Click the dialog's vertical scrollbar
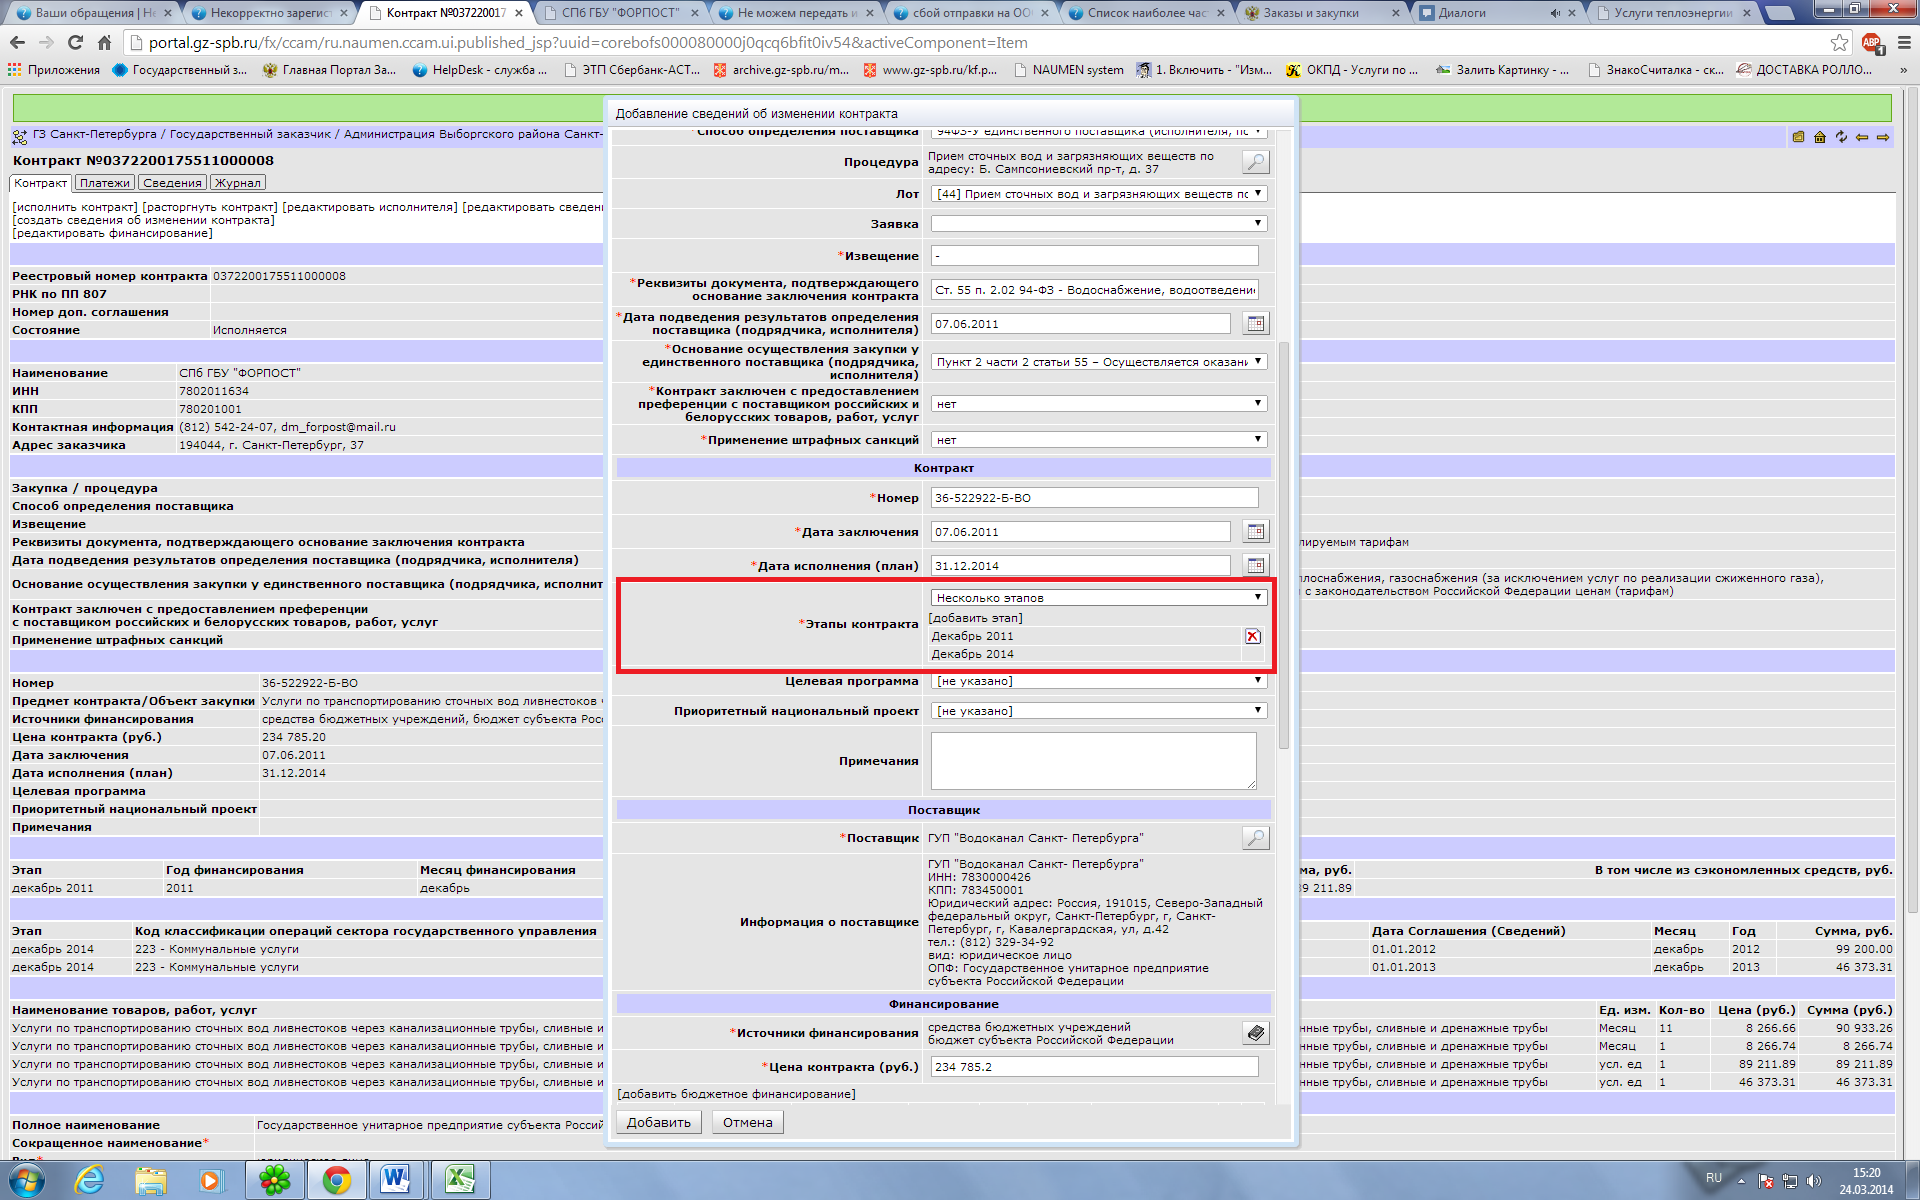The width and height of the screenshot is (1920, 1200). pos(1284,545)
